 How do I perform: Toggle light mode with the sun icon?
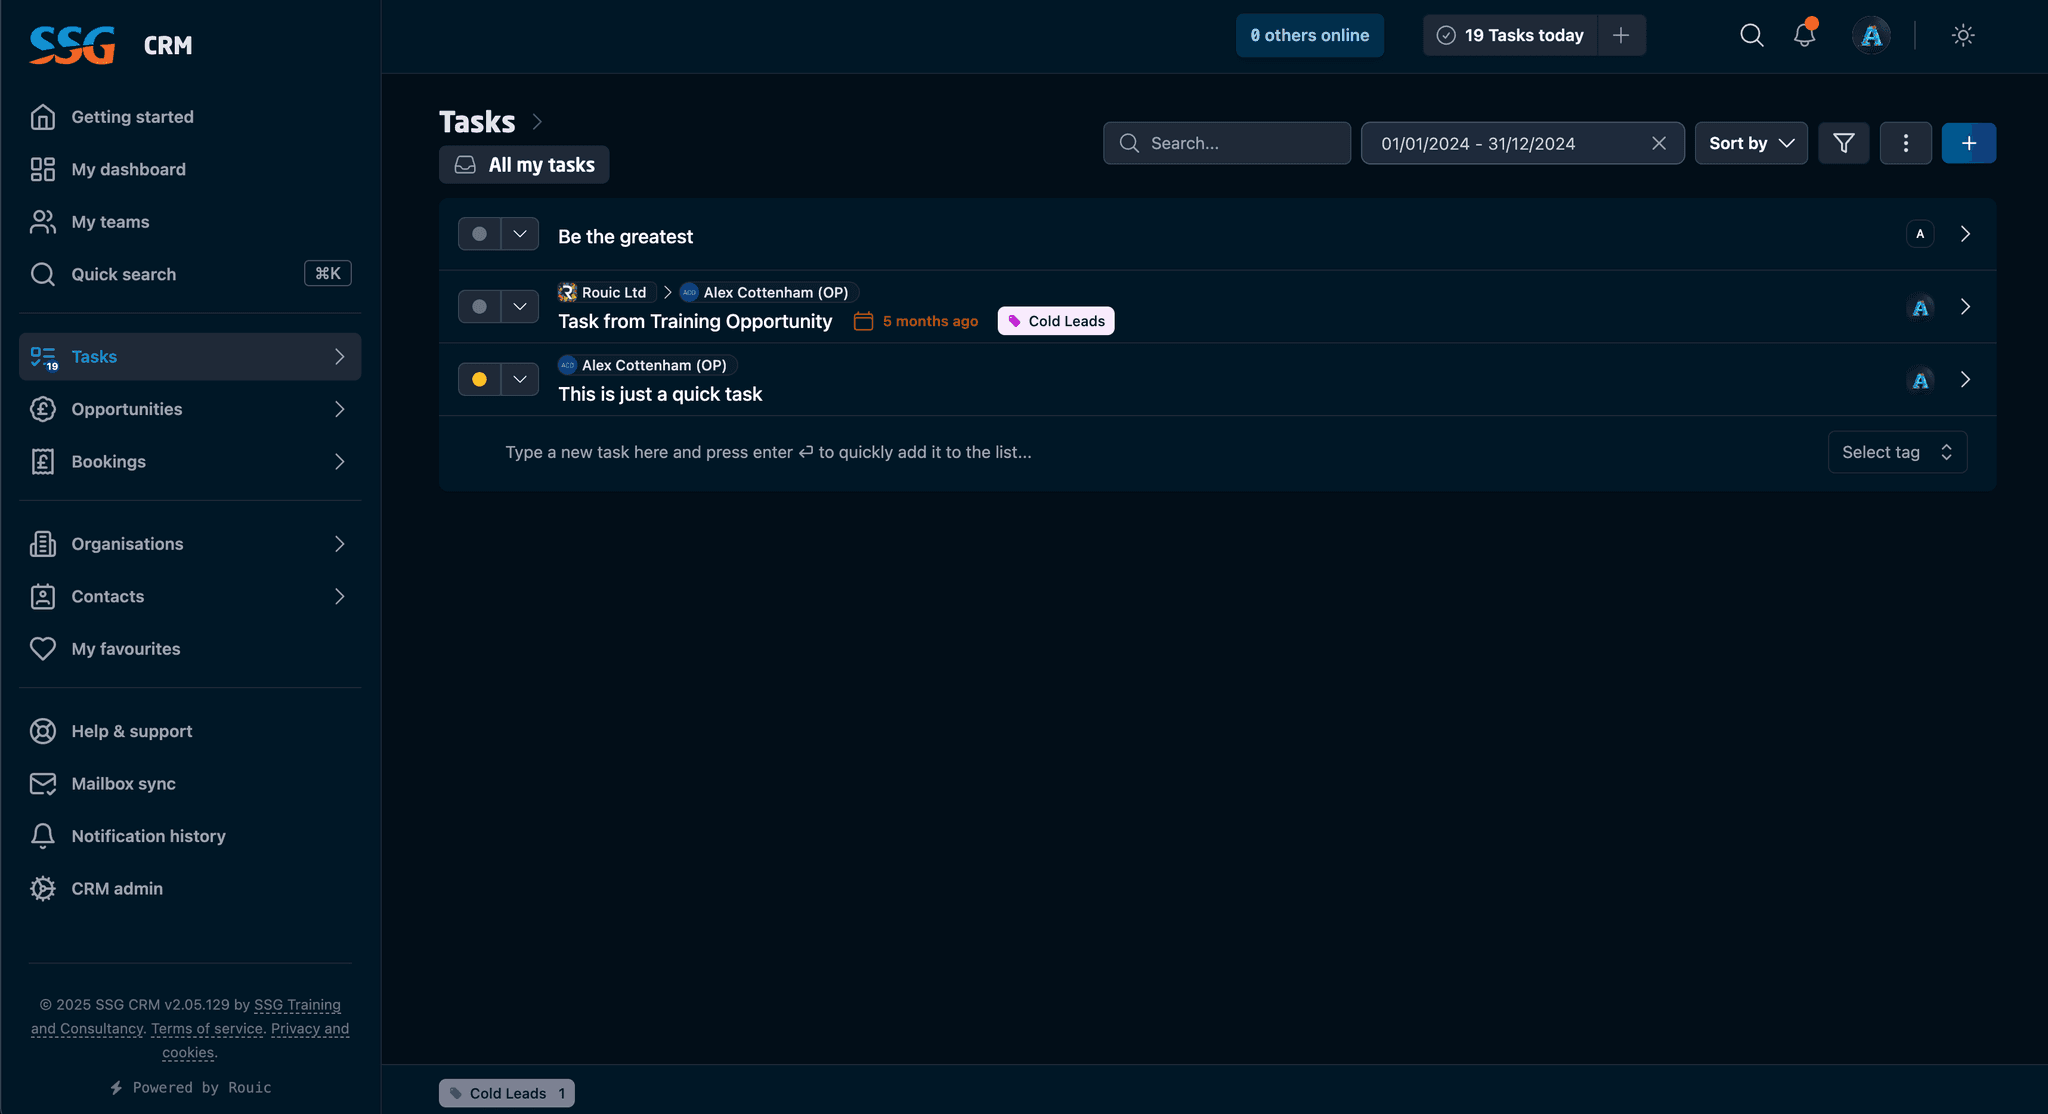tap(1962, 35)
